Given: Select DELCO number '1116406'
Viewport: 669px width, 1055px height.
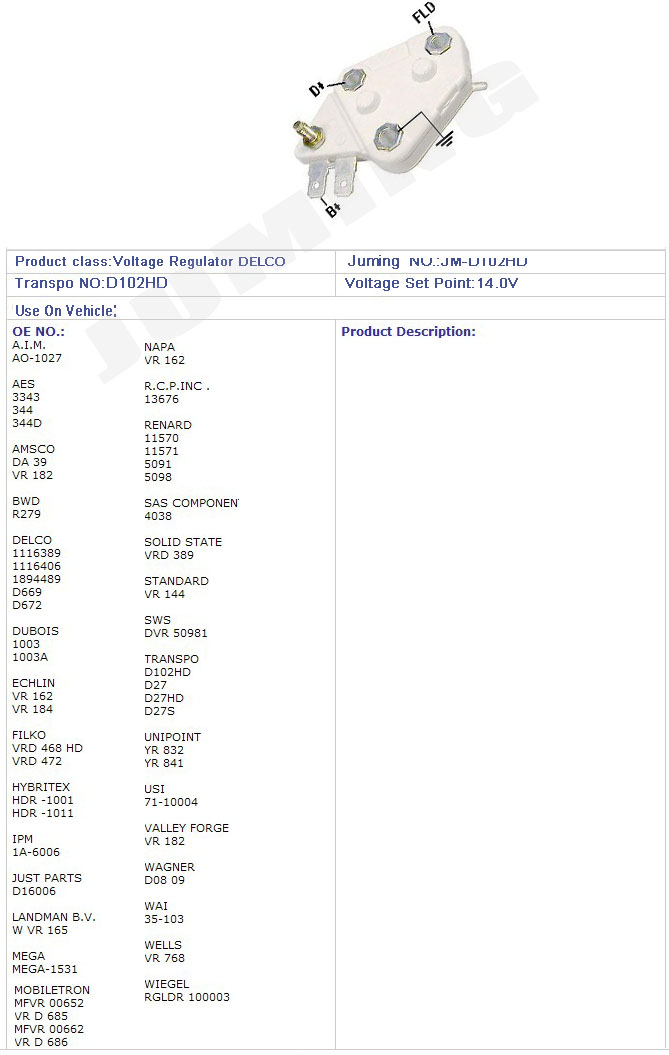Looking at the screenshot, I should [36, 566].
